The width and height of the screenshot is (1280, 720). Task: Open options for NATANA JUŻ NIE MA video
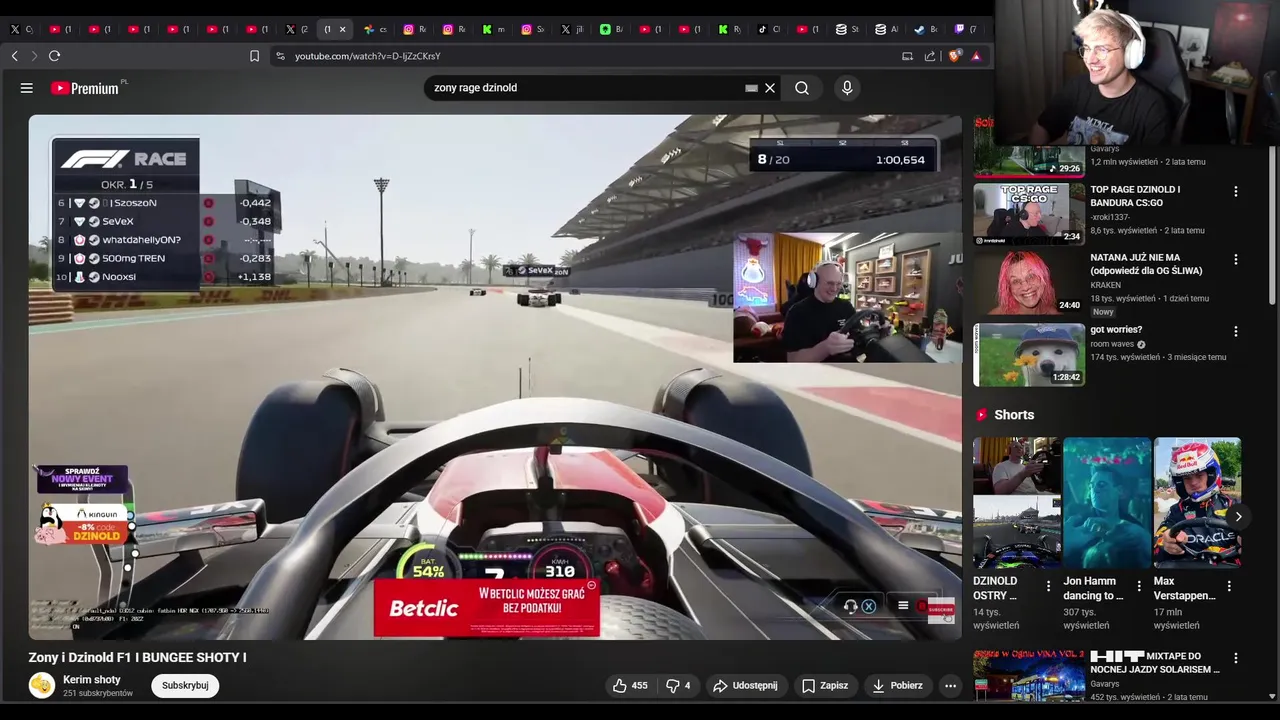point(1236,259)
